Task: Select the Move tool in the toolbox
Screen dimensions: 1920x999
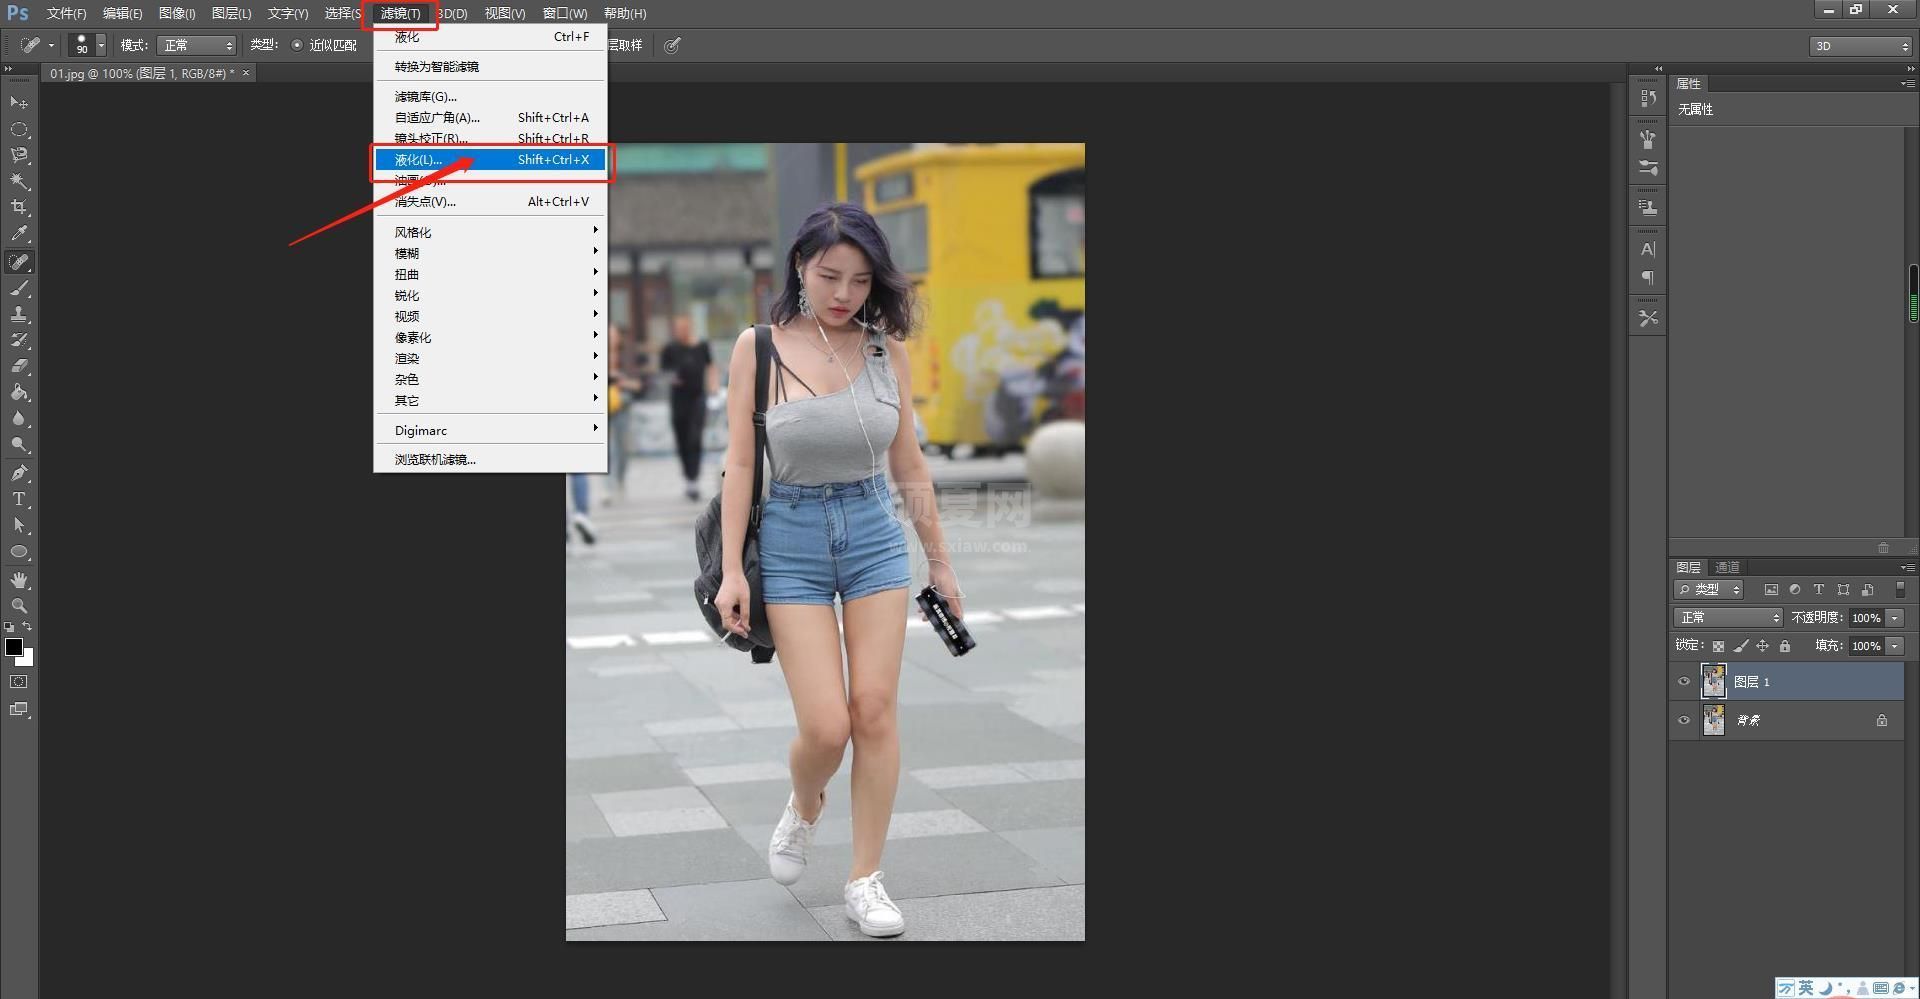Action: (19, 103)
